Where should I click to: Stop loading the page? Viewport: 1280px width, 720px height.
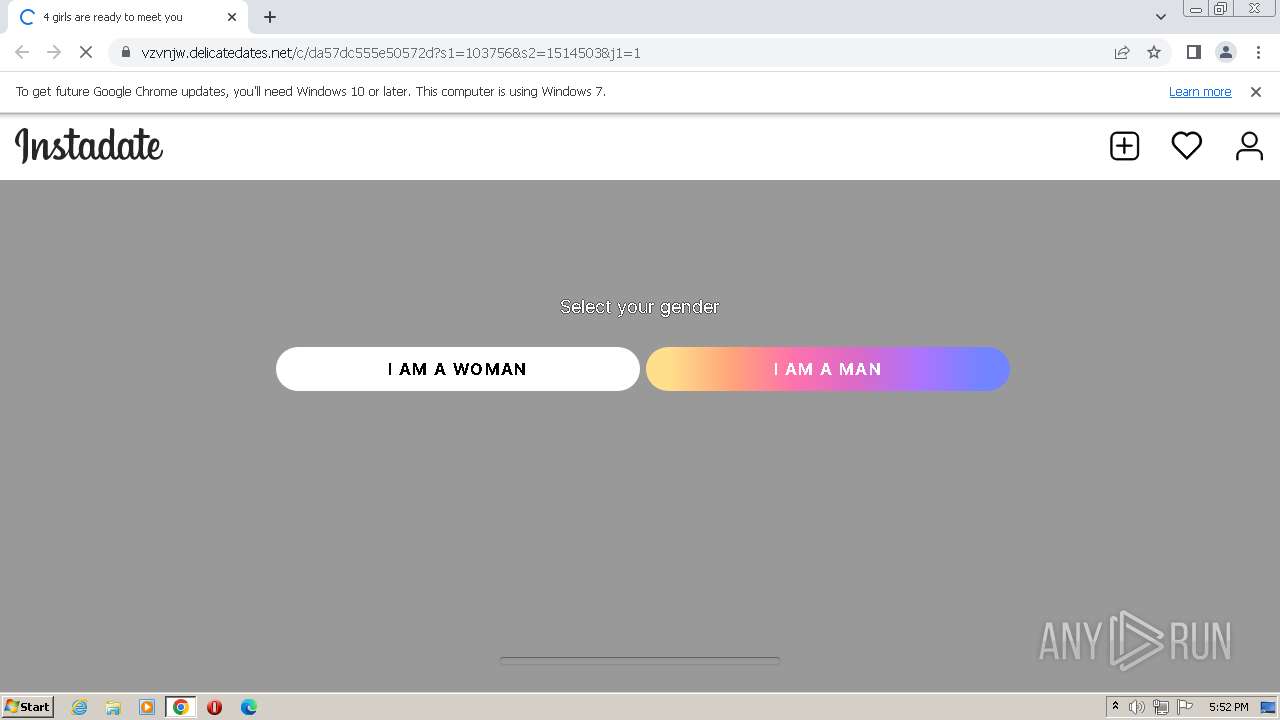86,52
